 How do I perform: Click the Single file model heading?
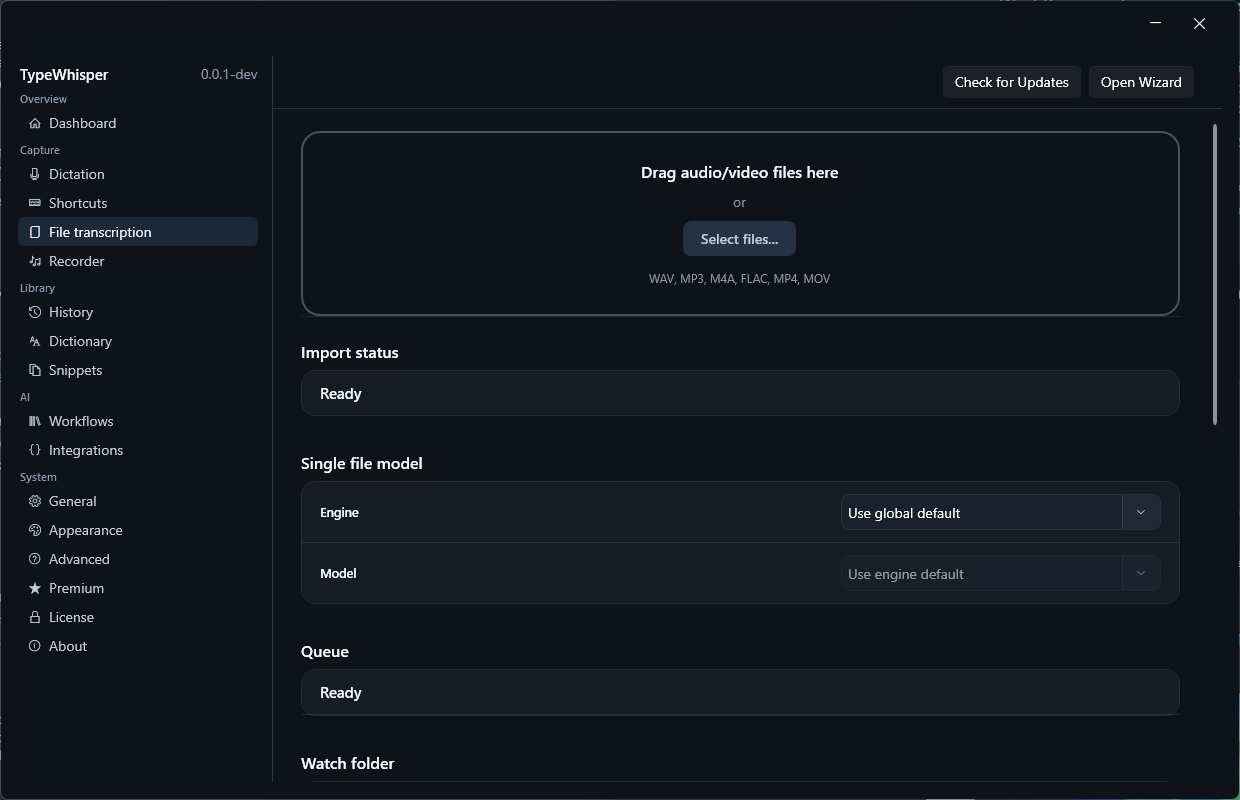point(361,463)
